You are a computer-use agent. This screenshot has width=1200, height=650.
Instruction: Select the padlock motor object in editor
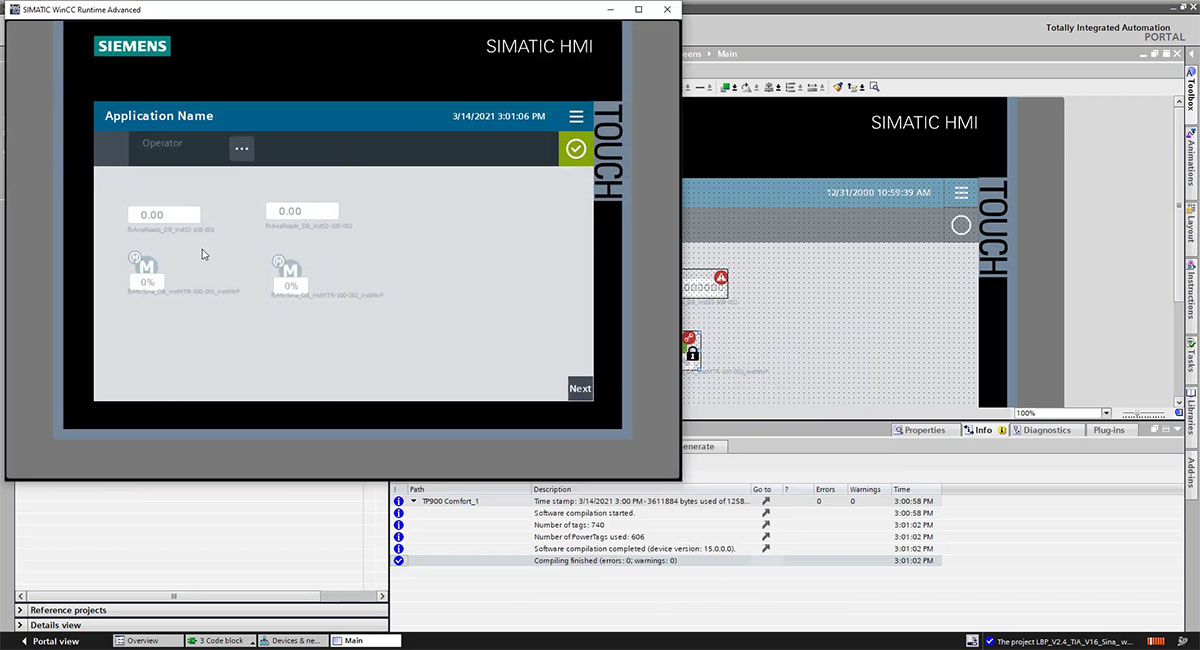pos(691,351)
